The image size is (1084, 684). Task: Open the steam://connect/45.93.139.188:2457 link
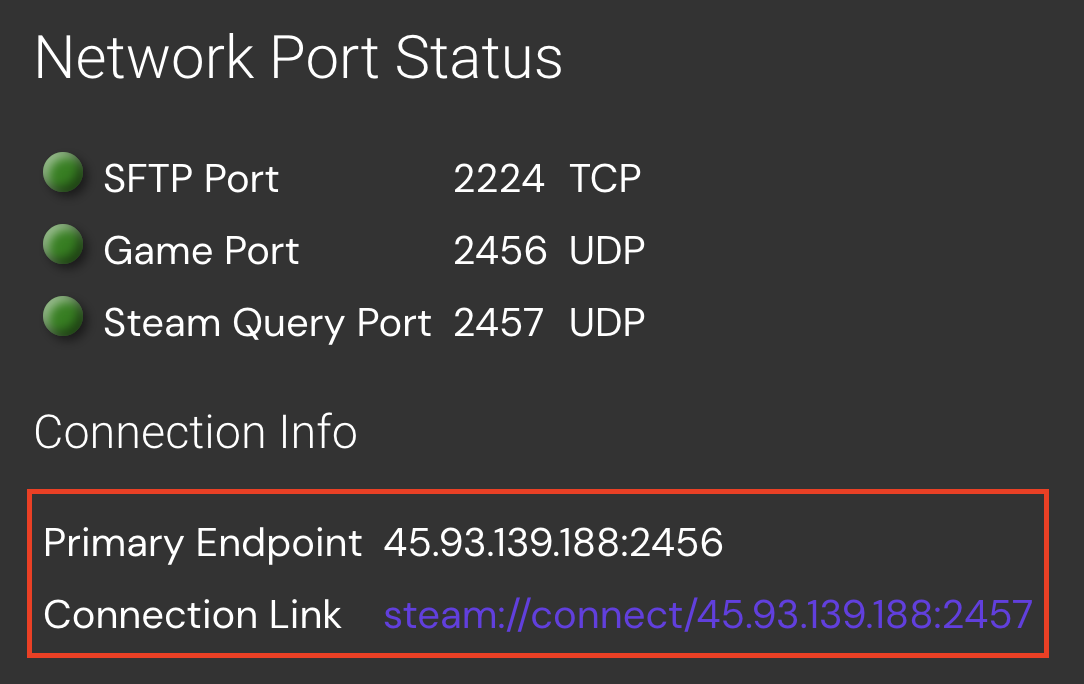tap(708, 615)
